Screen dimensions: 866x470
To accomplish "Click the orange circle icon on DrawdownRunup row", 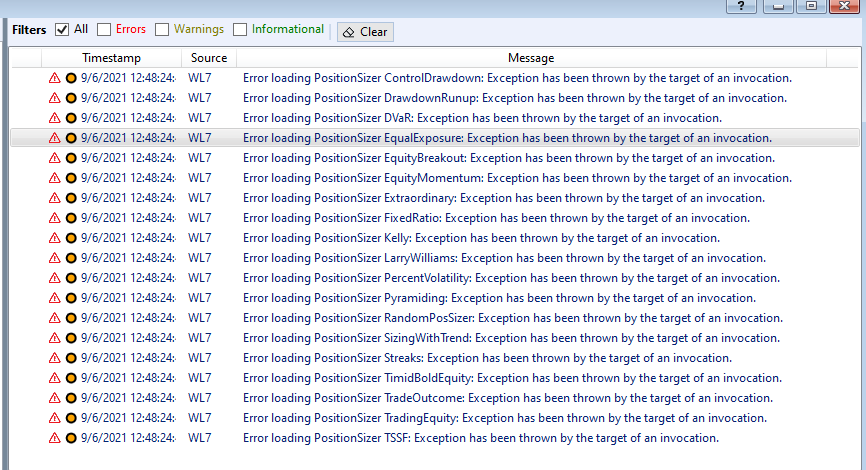I will click(71, 98).
